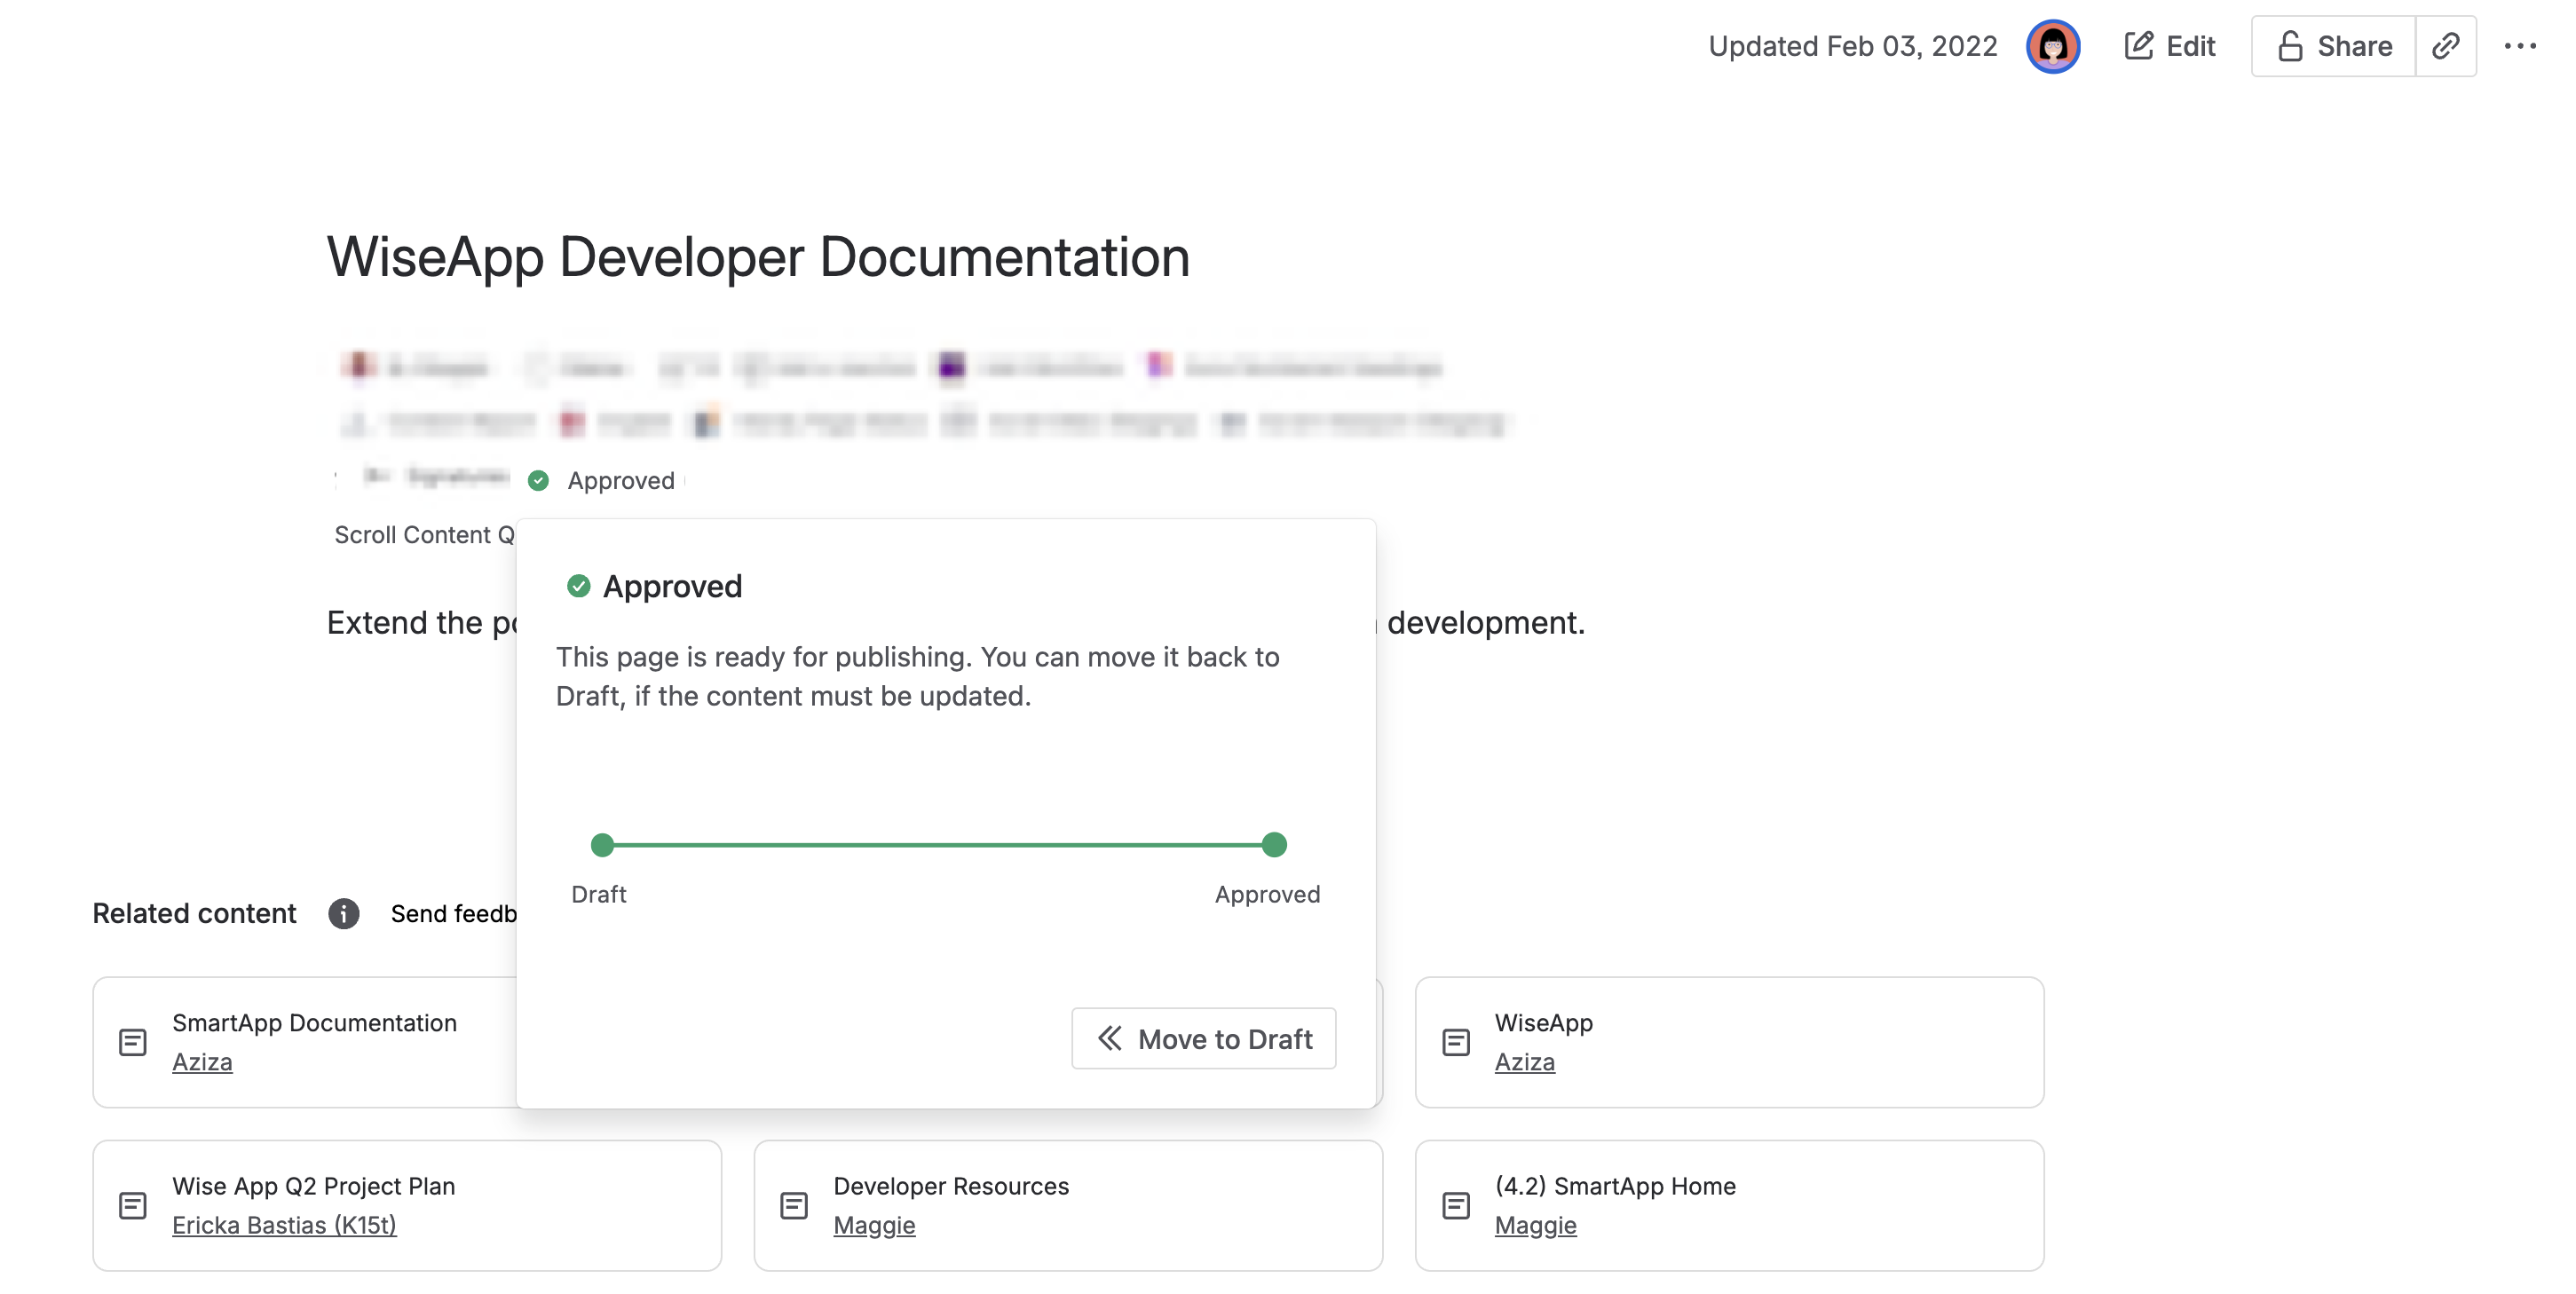Click the Send feedback link
This screenshot has width=2576, height=1294.
(455, 913)
